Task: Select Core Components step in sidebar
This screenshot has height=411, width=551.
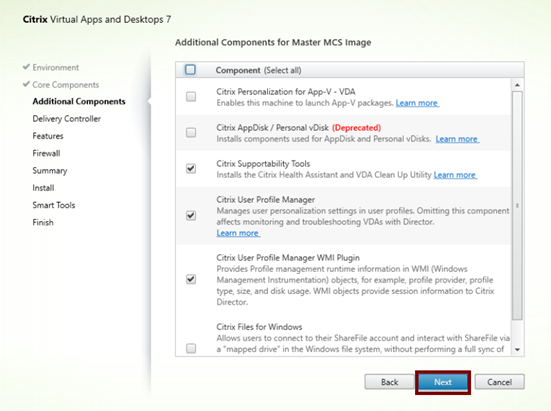Action: tap(66, 85)
